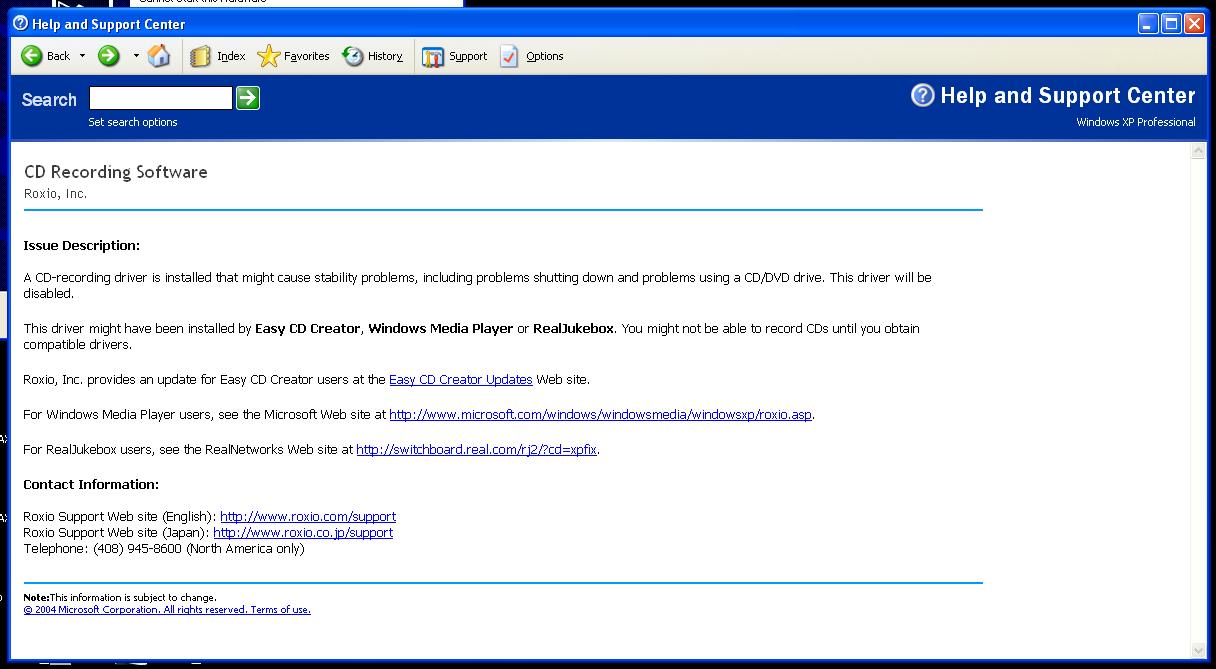Click the Help and Support Center title icon
This screenshot has height=669, width=1216.
21,24
